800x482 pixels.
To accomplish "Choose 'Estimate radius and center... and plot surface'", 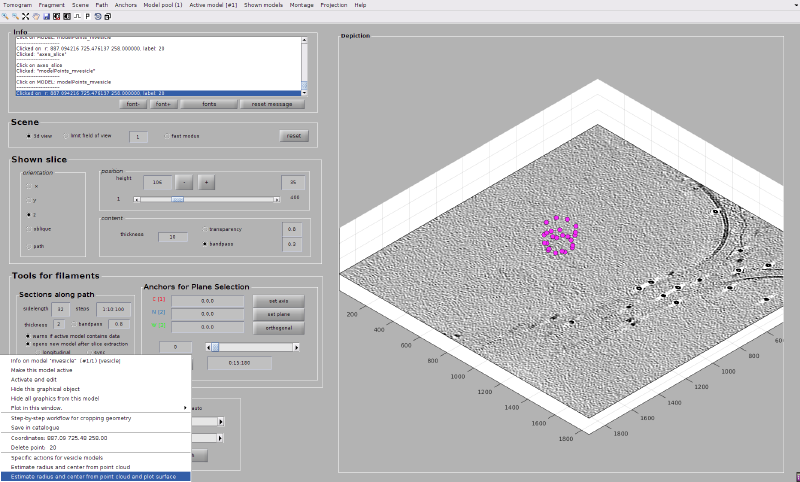I will click(95, 477).
